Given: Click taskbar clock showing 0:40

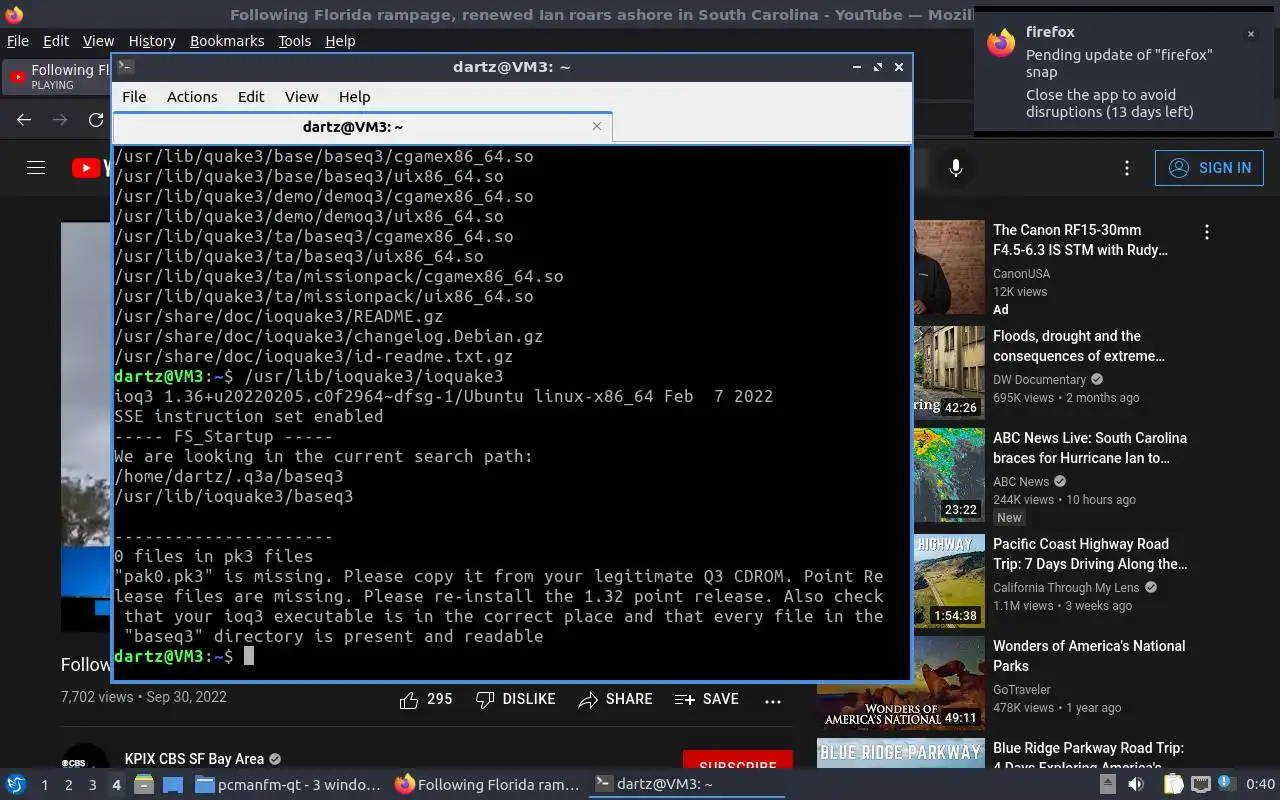Looking at the screenshot, I should click(1261, 785).
